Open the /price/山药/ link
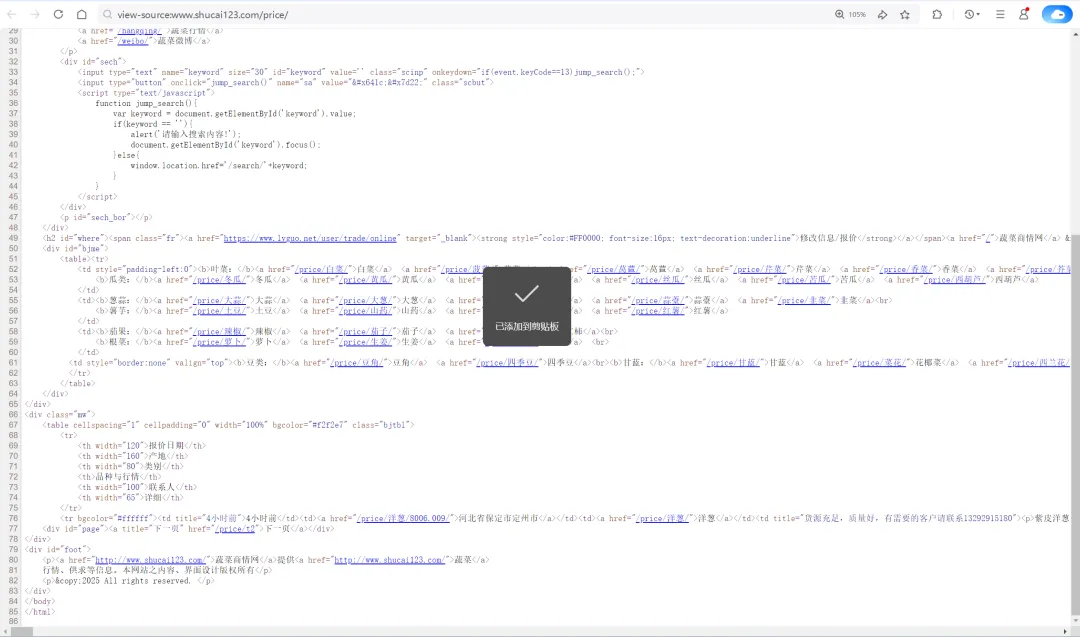This screenshot has width=1080, height=637. pyautogui.click(x=365, y=311)
